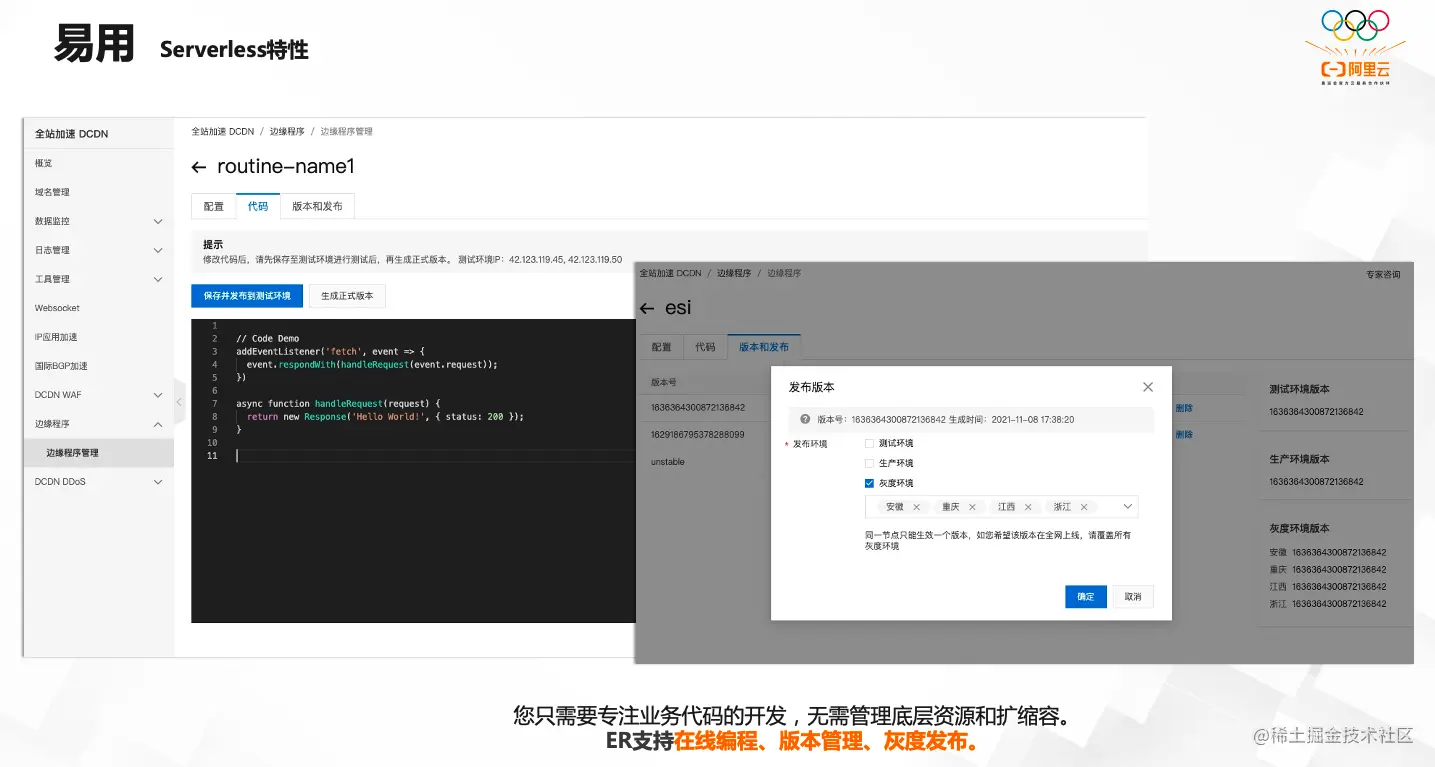The image size is (1435, 767).
Task: Click version 1629186795378288099 in the table
Action: coord(698,435)
